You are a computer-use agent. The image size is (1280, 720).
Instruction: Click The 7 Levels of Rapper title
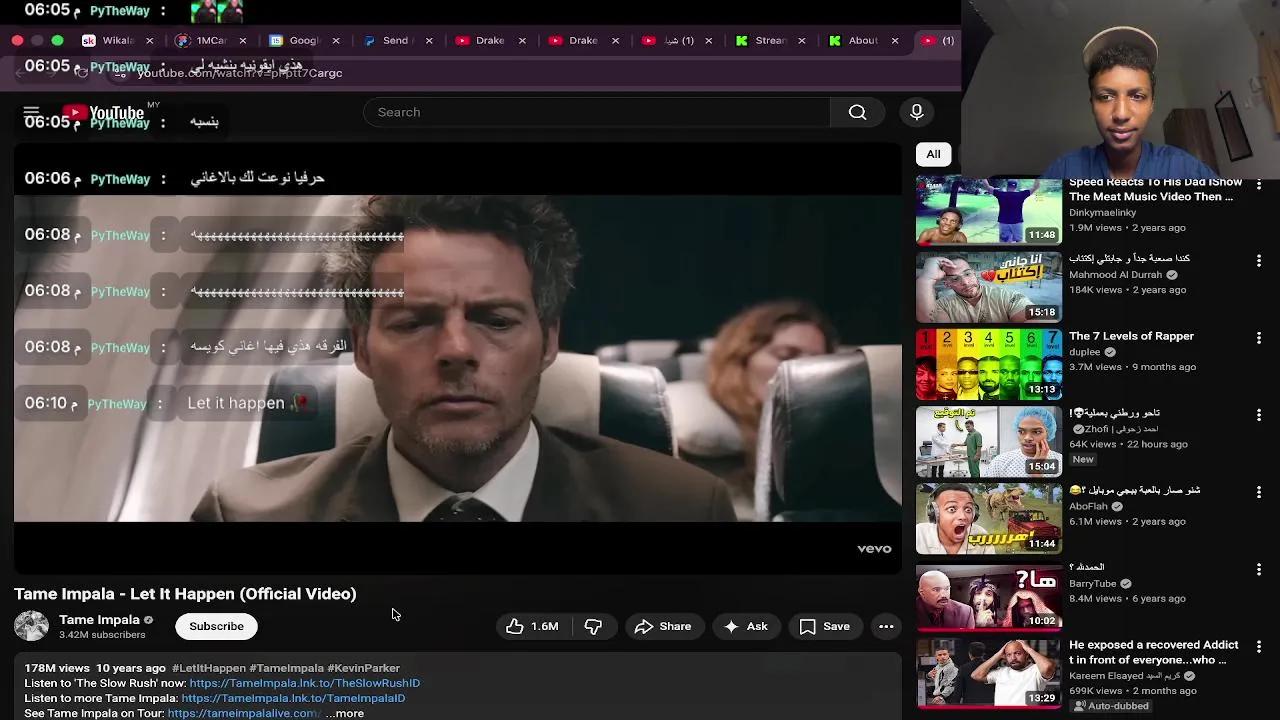tap(1131, 336)
